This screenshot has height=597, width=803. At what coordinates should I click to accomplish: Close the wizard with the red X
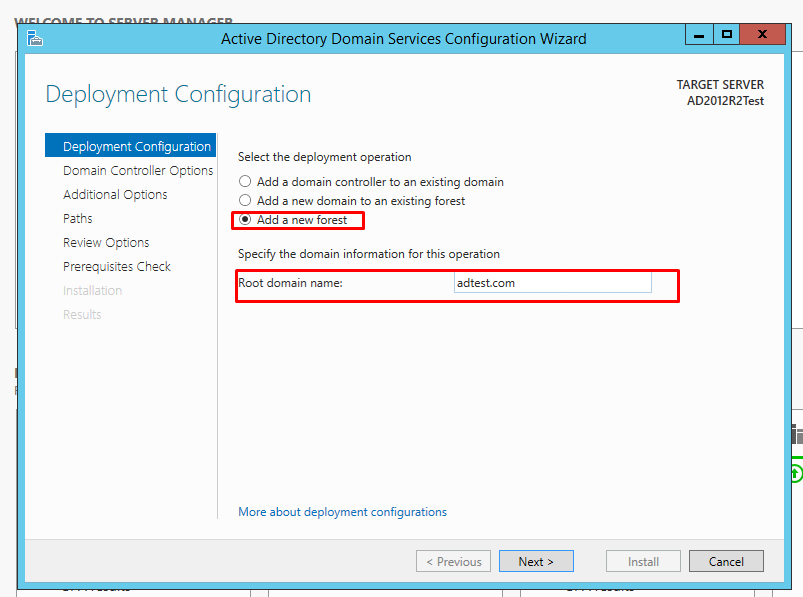click(x=763, y=35)
